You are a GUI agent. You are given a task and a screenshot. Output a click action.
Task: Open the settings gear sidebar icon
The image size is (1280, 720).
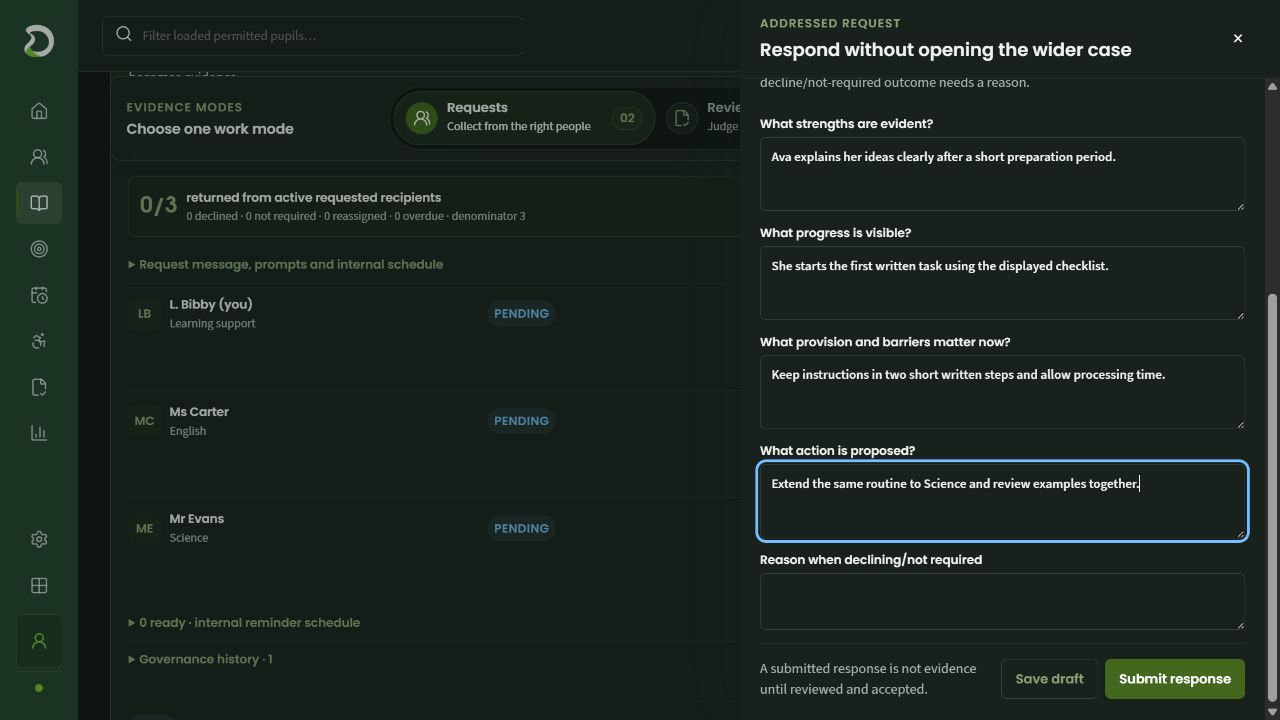[39, 539]
